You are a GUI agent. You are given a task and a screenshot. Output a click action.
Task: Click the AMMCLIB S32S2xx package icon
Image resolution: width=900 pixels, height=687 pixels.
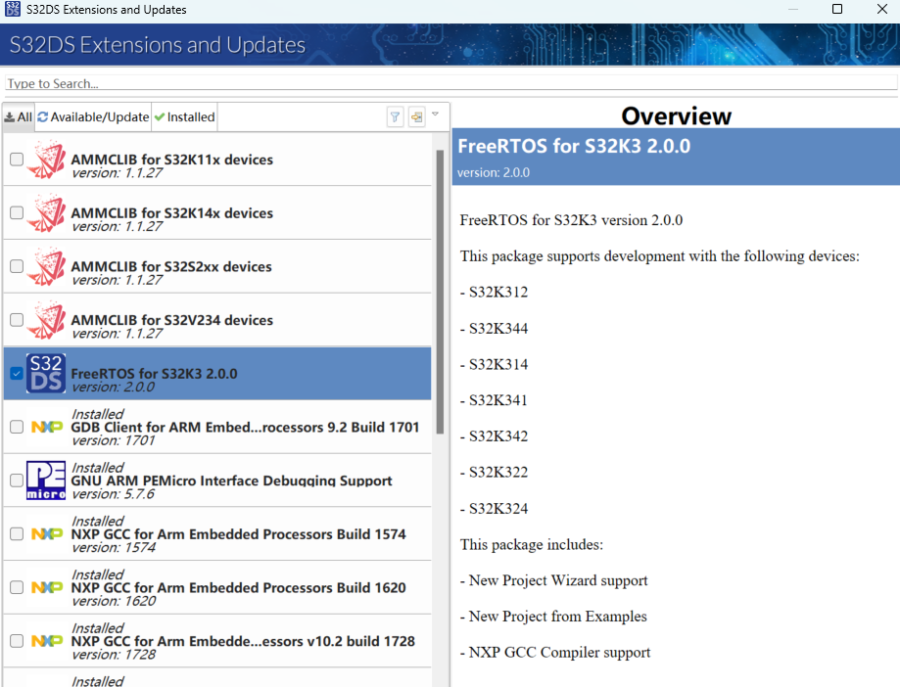pyautogui.click(x=46, y=266)
